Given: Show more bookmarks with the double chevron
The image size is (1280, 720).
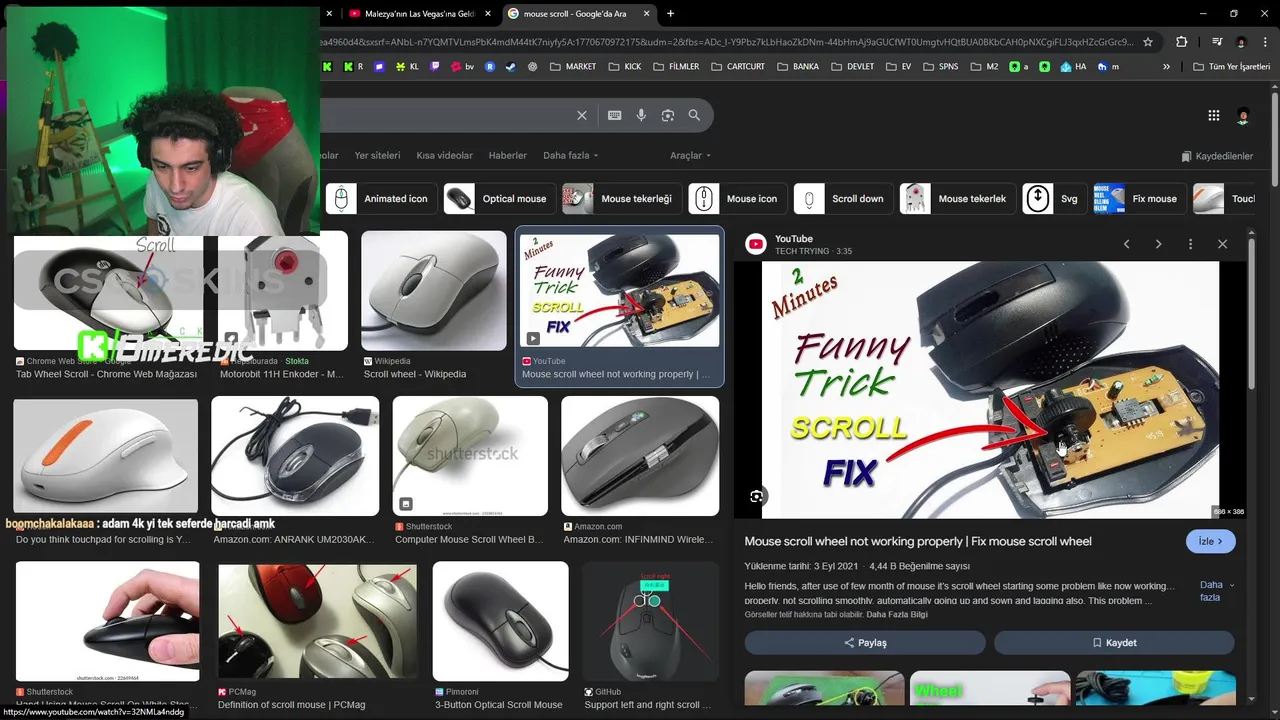Looking at the screenshot, I should tap(1166, 67).
